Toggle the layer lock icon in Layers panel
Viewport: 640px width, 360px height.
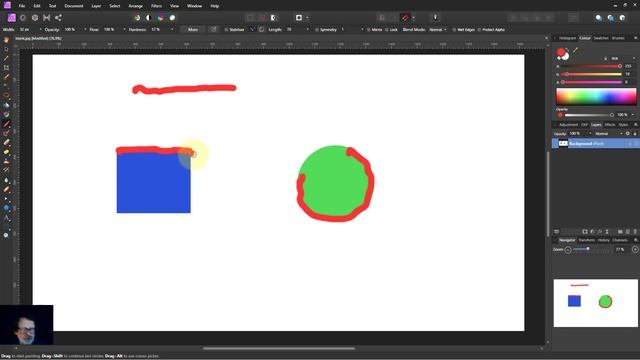pyautogui.click(x=635, y=133)
